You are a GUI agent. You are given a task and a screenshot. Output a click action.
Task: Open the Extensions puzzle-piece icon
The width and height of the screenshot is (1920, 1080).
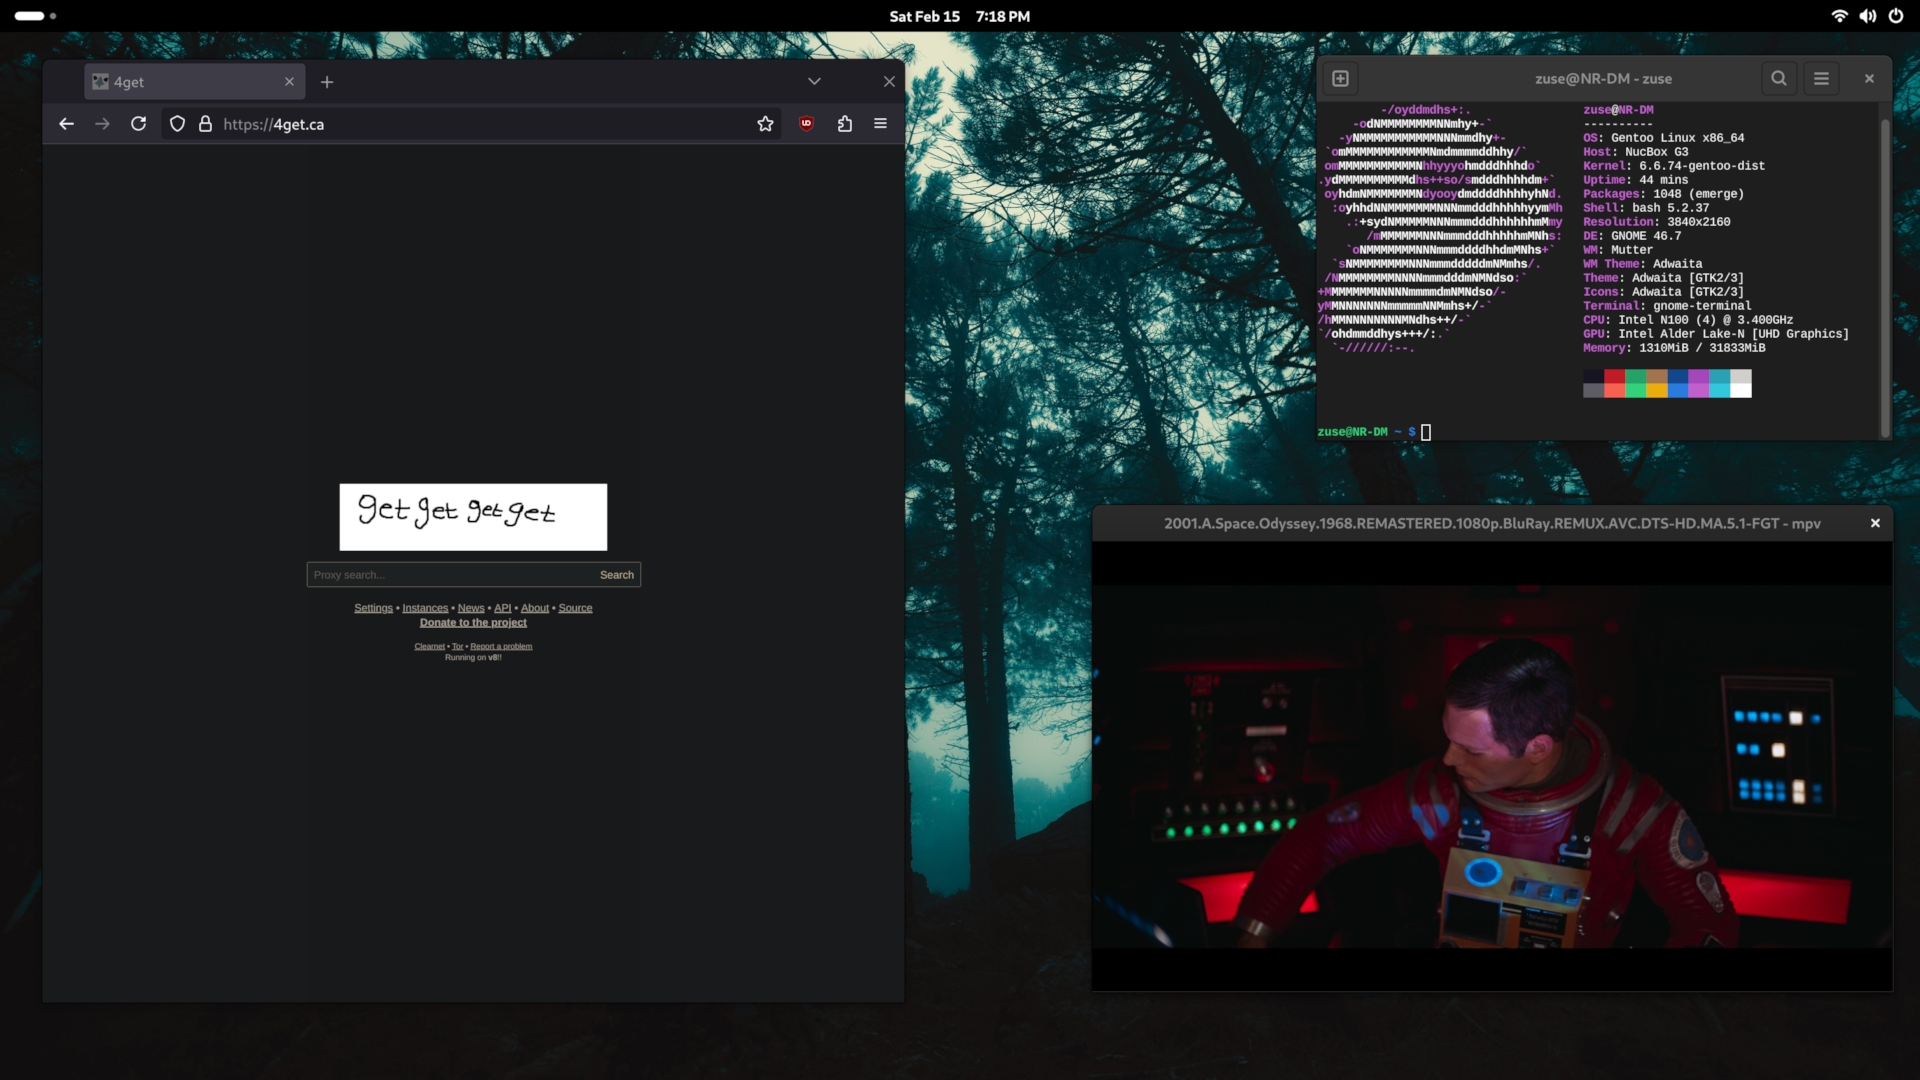click(845, 124)
